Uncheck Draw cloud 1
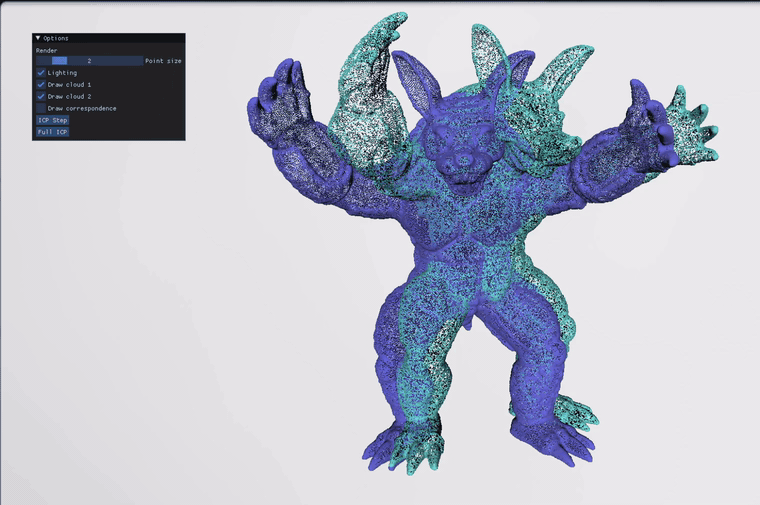 [41, 84]
